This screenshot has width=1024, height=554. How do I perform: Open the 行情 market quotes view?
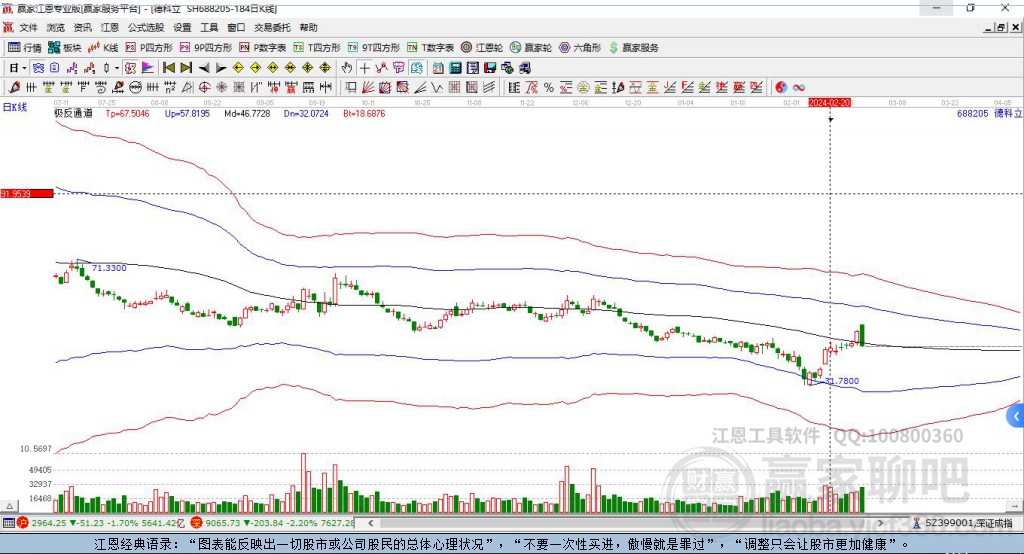(24, 48)
